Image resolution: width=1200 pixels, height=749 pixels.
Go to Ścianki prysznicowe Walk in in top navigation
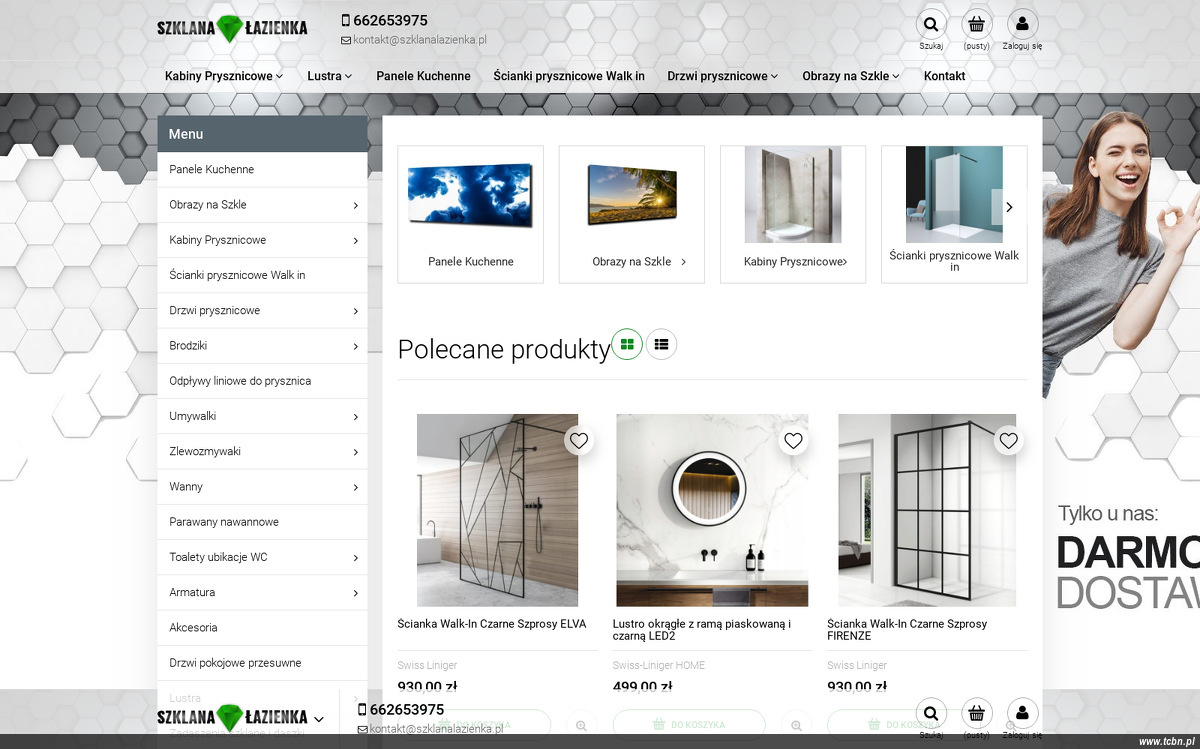pyautogui.click(x=569, y=76)
